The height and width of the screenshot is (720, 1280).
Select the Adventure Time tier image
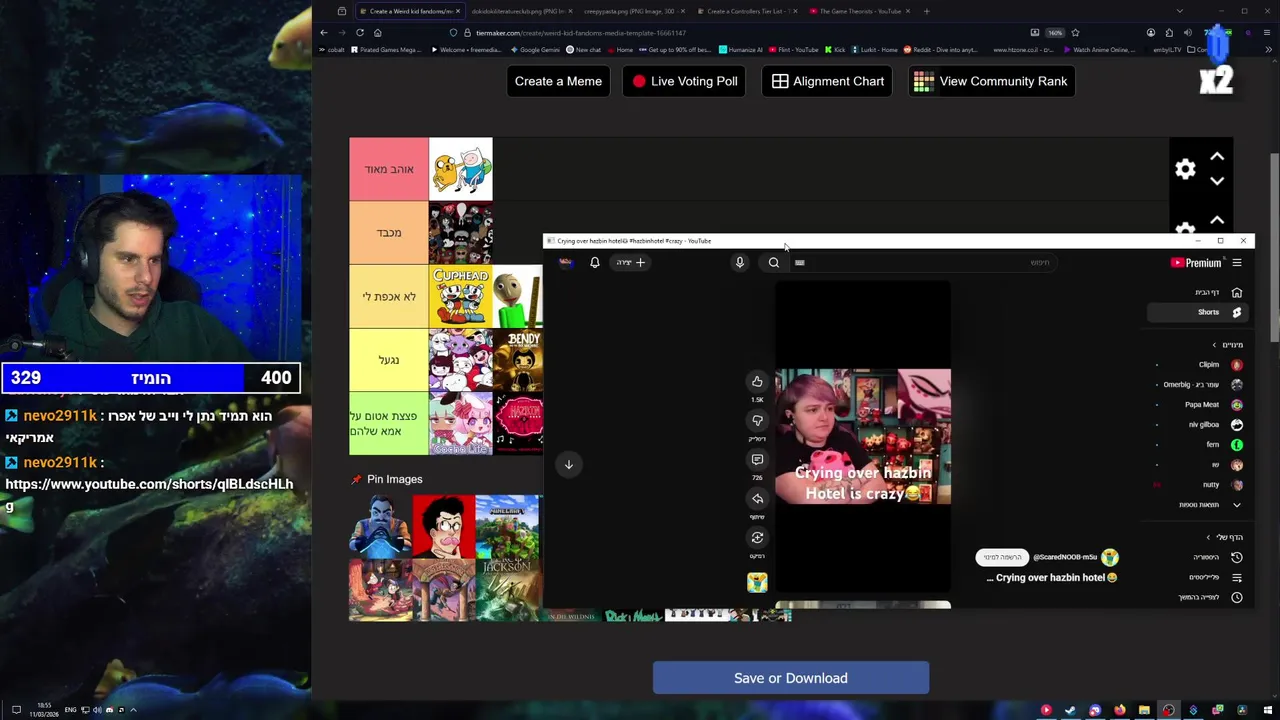[x=461, y=169]
